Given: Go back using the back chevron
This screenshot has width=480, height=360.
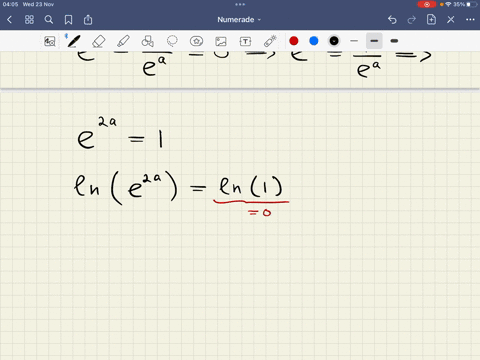Looking at the screenshot, I should coord(9,20).
